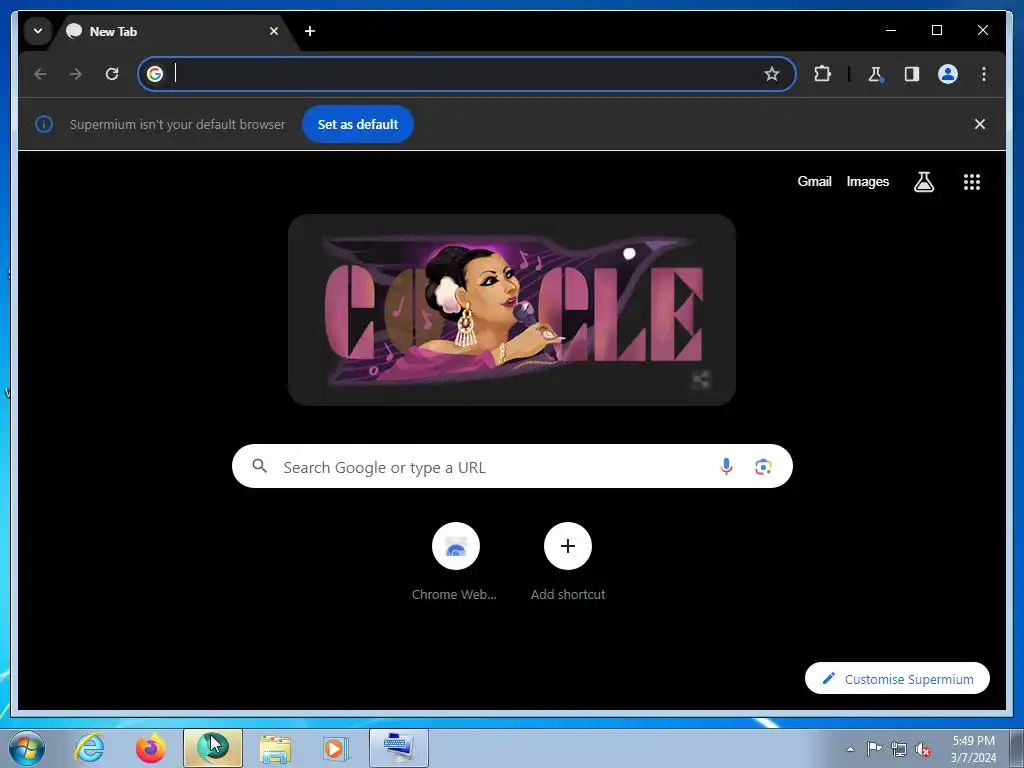Open a new tab with plus button
This screenshot has width=1024, height=768.
click(x=310, y=31)
